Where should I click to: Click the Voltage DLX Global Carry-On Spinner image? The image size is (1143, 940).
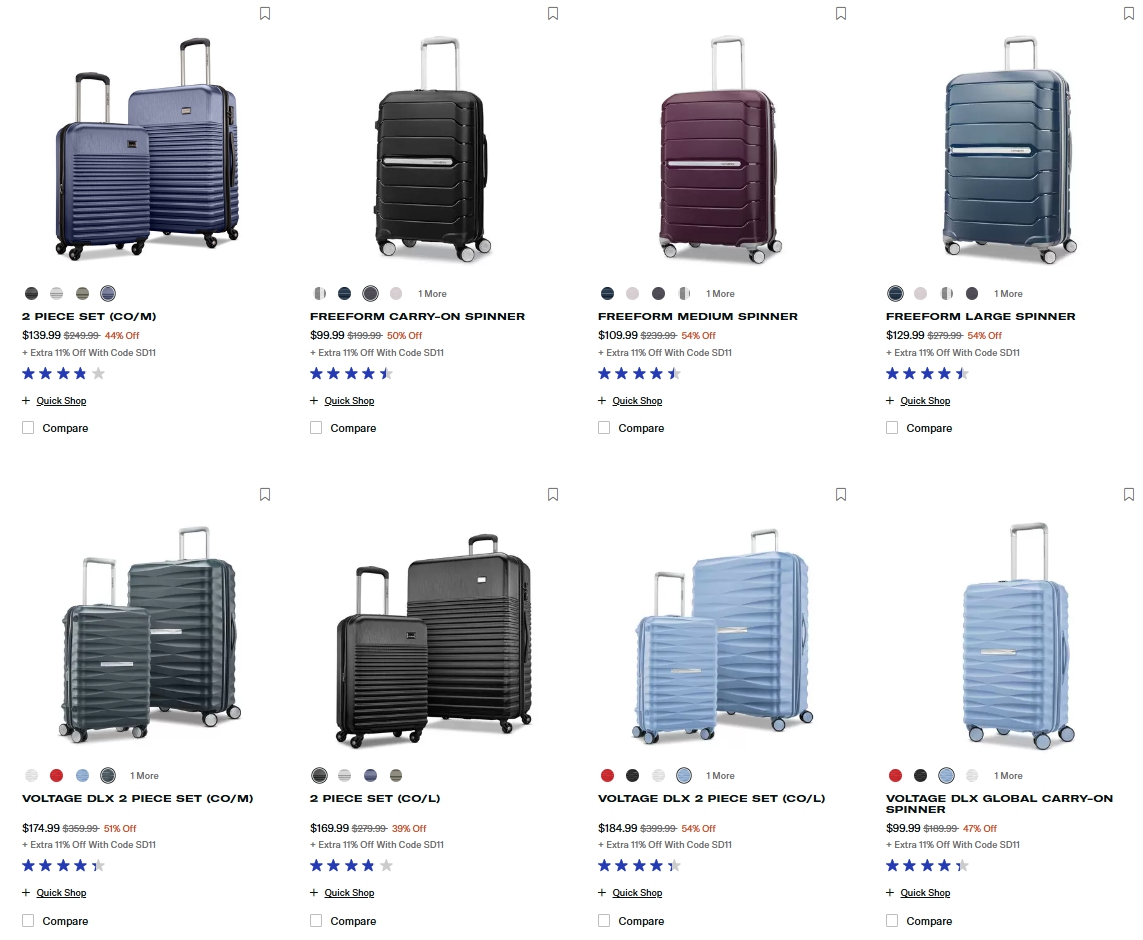(1010, 640)
